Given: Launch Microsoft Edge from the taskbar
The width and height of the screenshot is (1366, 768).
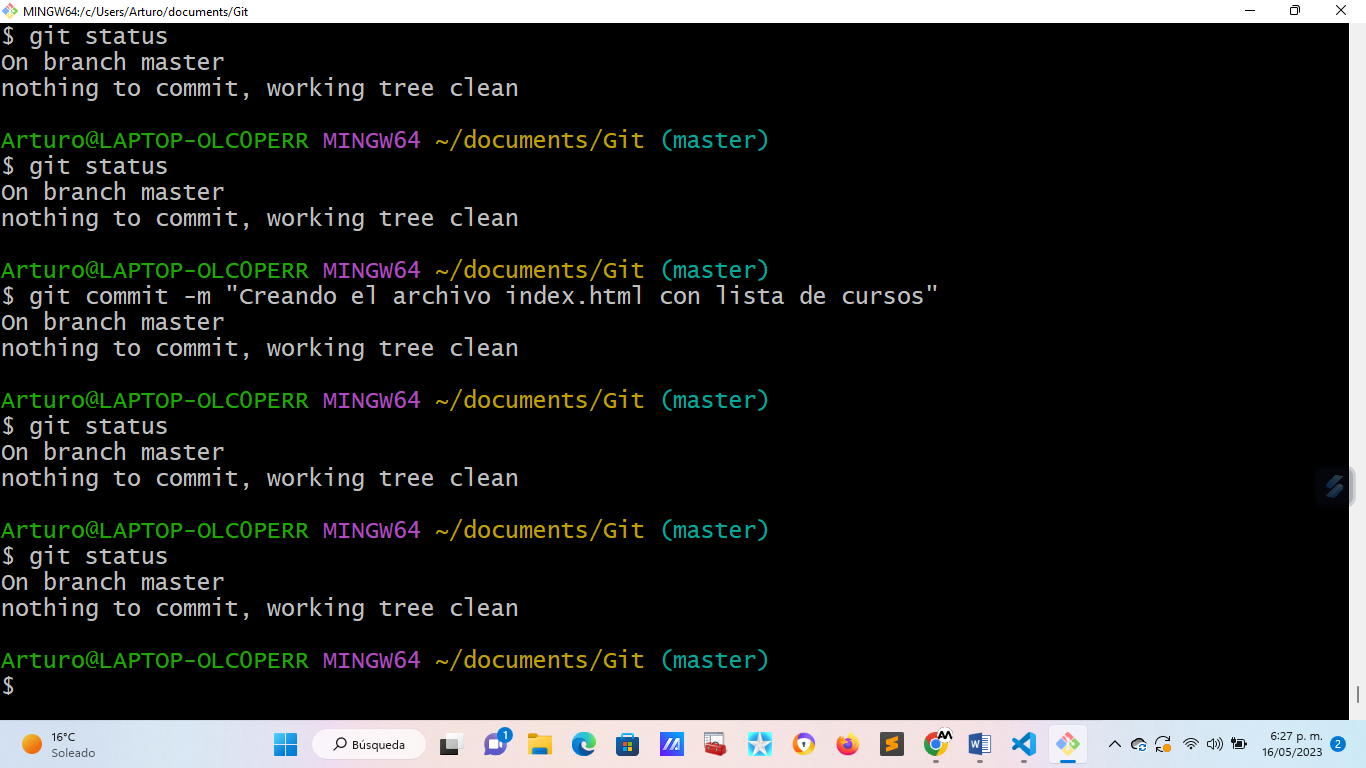Looking at the screenshot, I should coord(584,744).
